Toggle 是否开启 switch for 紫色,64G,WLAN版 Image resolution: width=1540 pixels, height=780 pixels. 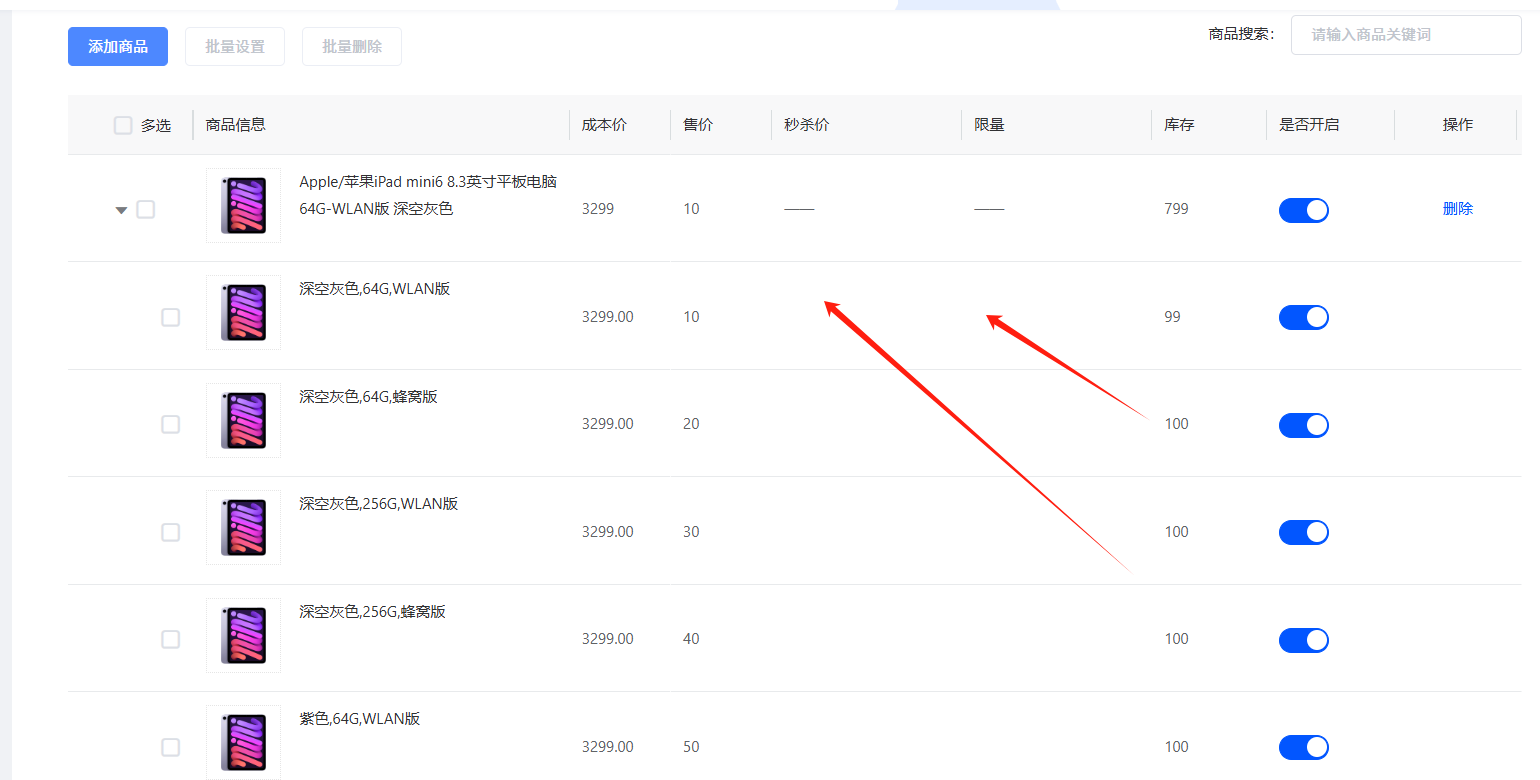[1304, 747]
